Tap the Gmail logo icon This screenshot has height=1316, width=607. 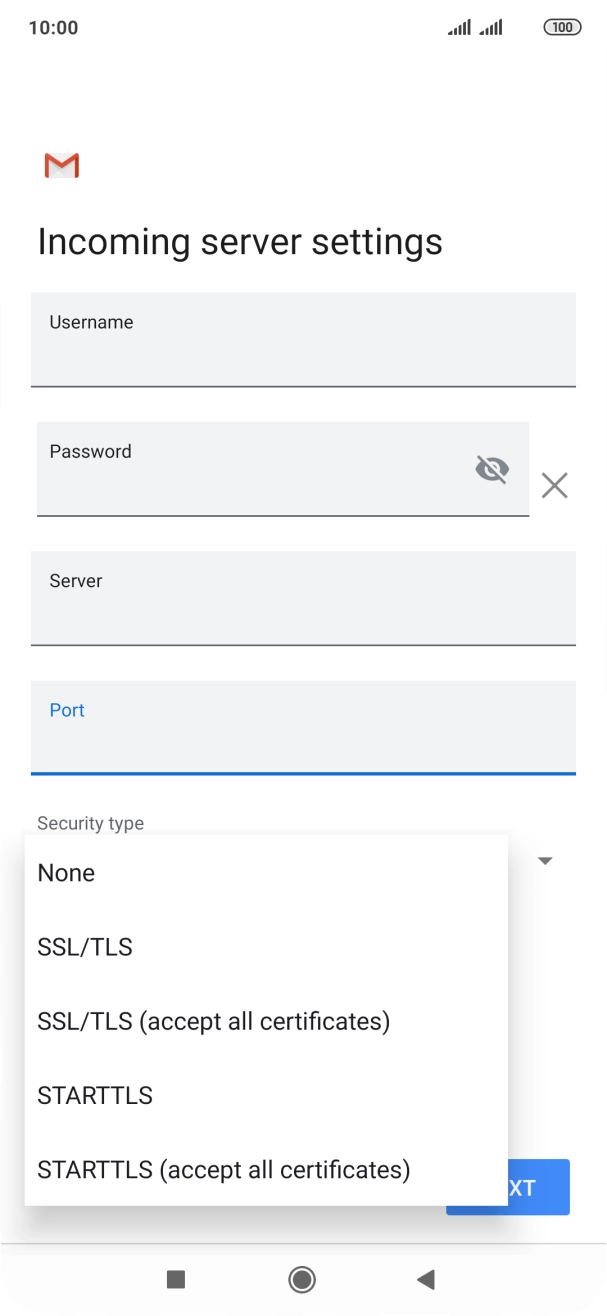click(62, 166)
